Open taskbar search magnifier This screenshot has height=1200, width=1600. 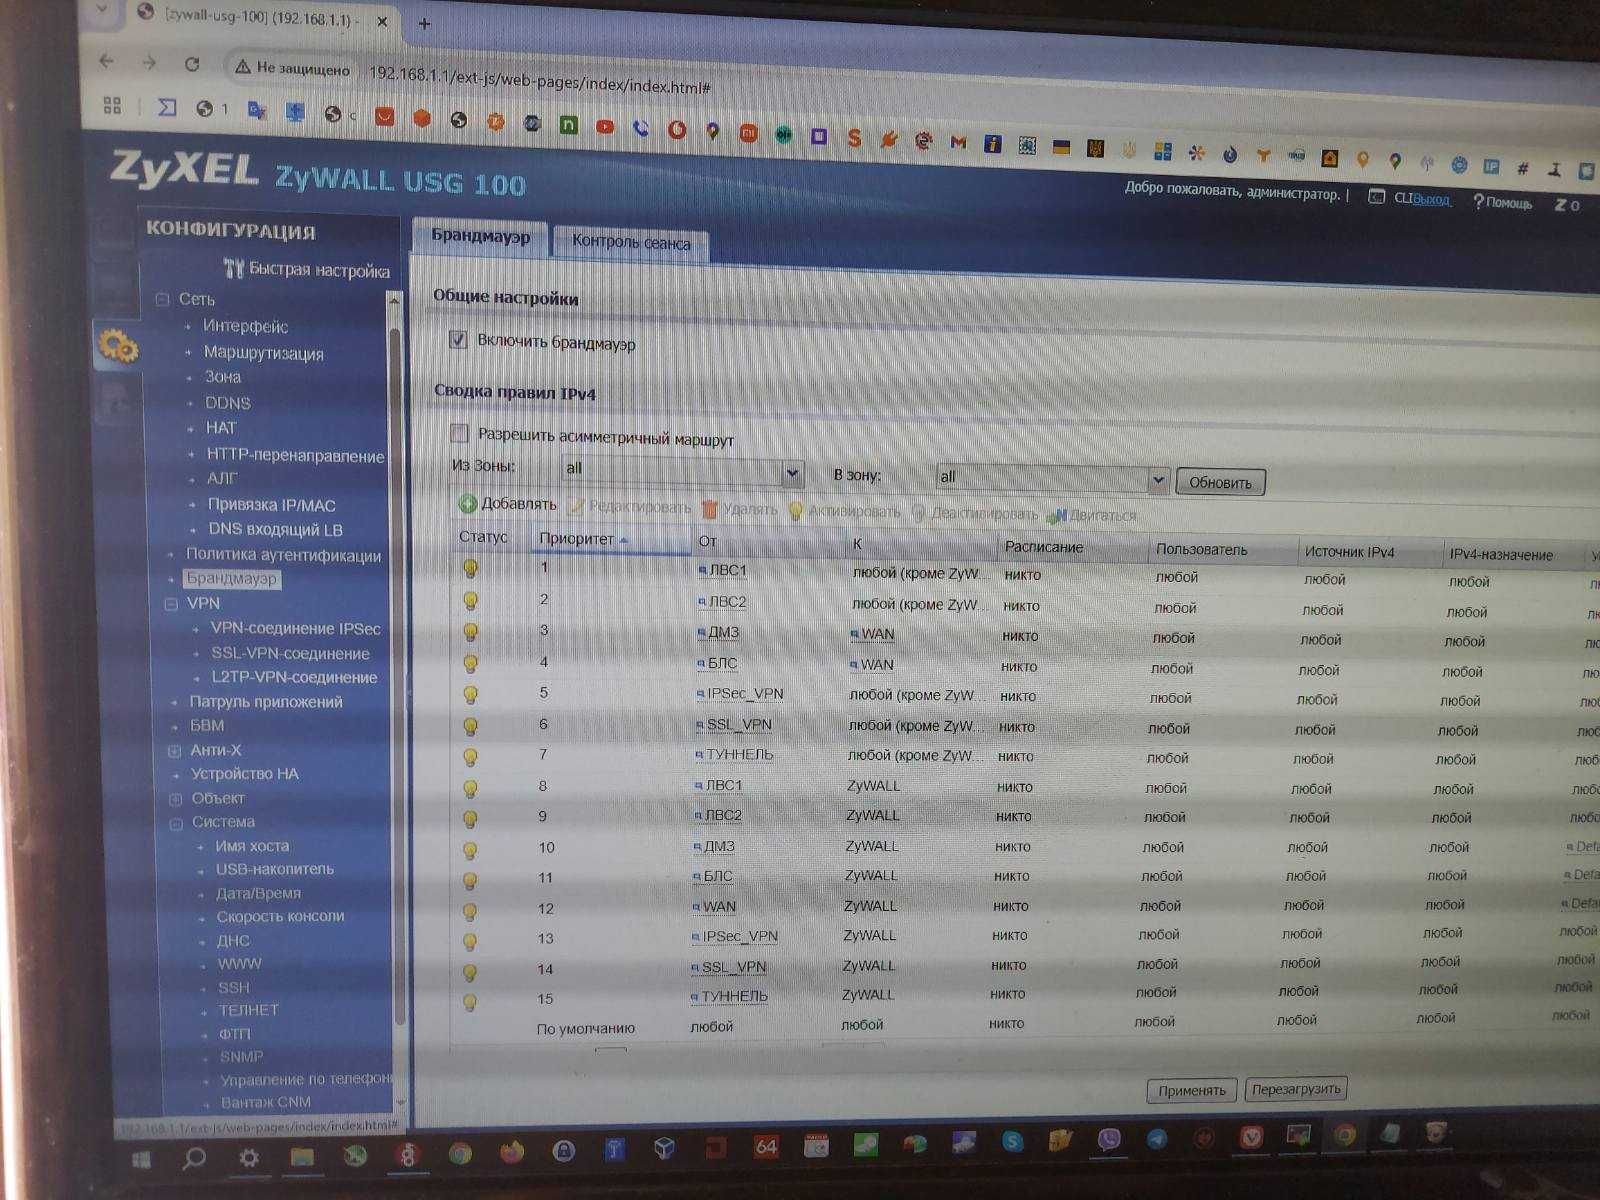[194, 1158]
